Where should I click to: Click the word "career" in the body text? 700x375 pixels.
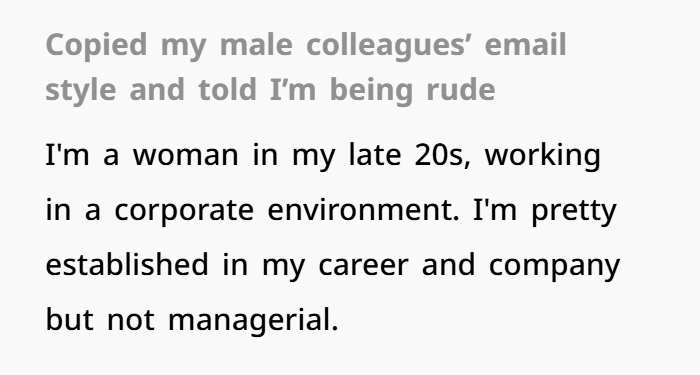click(363, 266)
